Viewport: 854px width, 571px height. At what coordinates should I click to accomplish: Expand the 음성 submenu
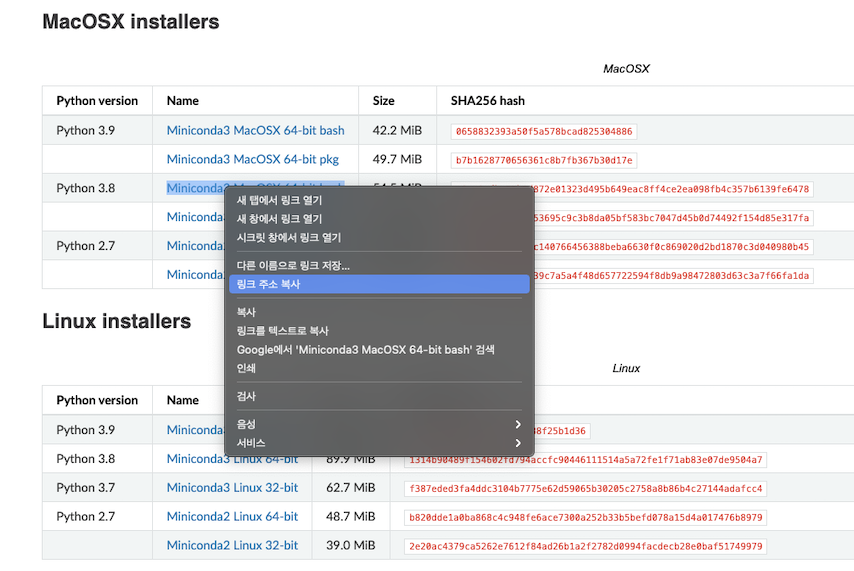(x=379, y=424)
